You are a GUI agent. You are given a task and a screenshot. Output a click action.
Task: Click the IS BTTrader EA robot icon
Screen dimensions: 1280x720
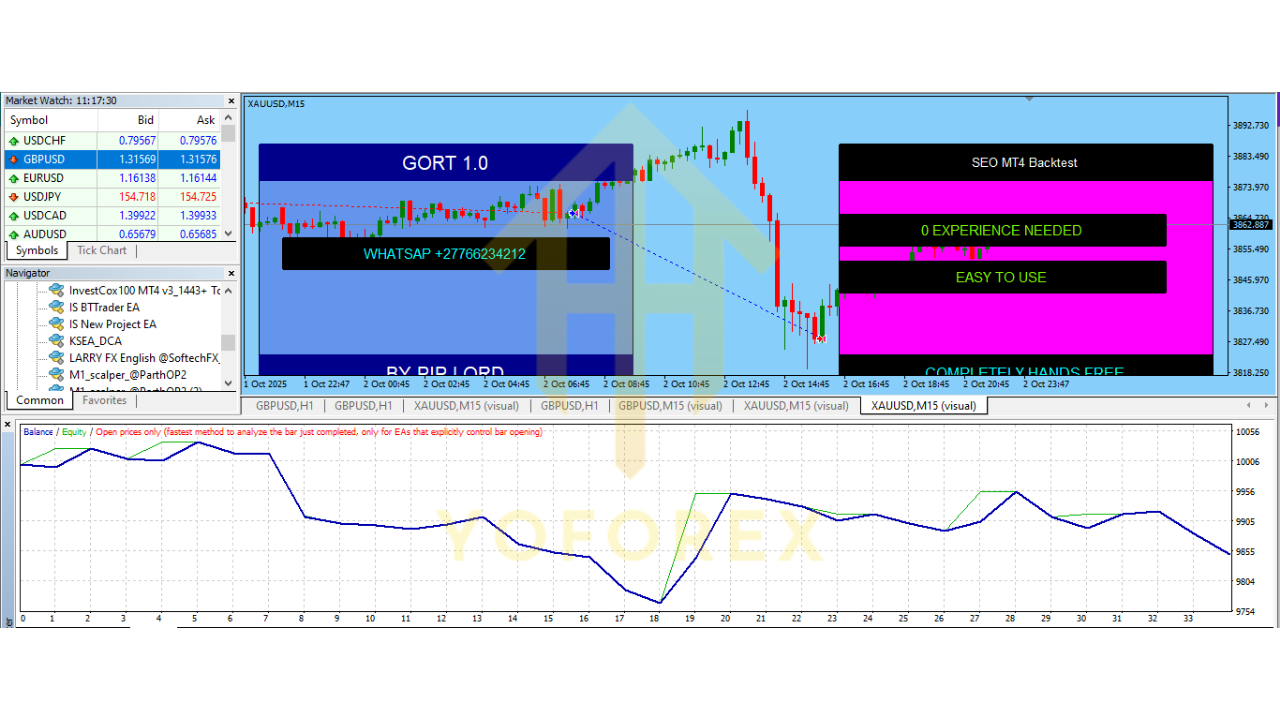click(x=57, y=306)
